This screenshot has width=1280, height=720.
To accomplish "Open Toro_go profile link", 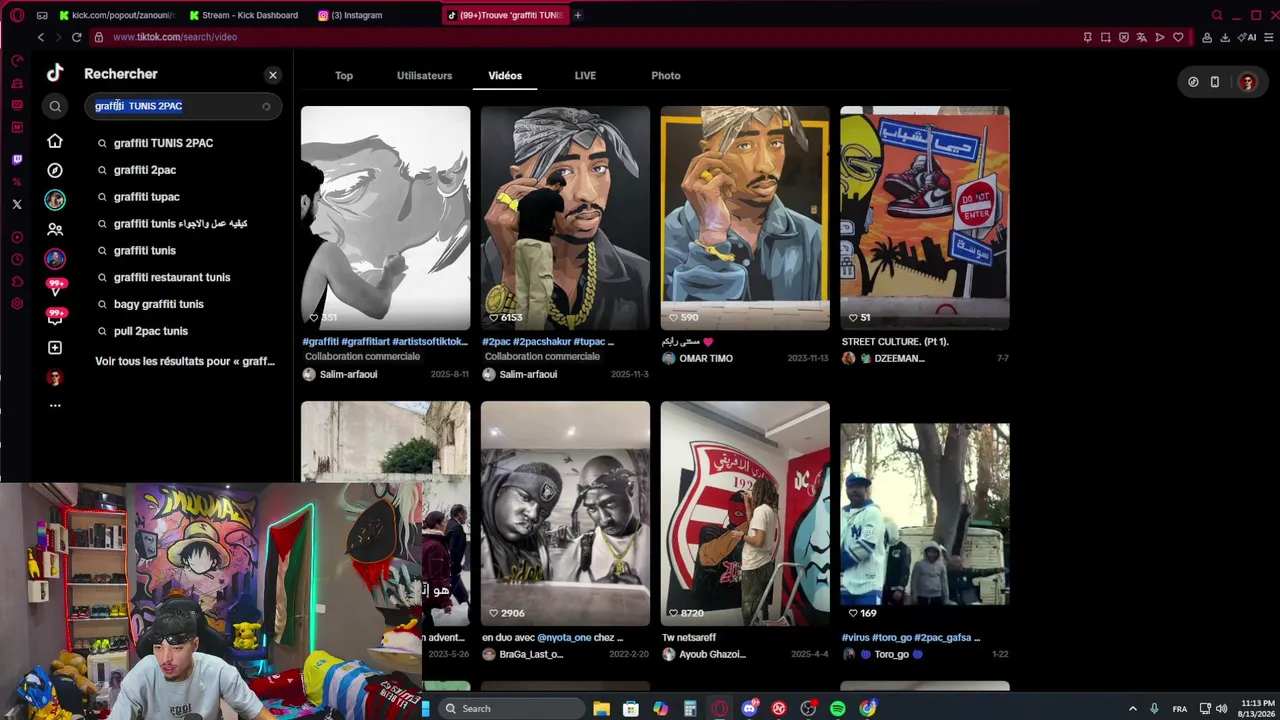I will [891, 655].
